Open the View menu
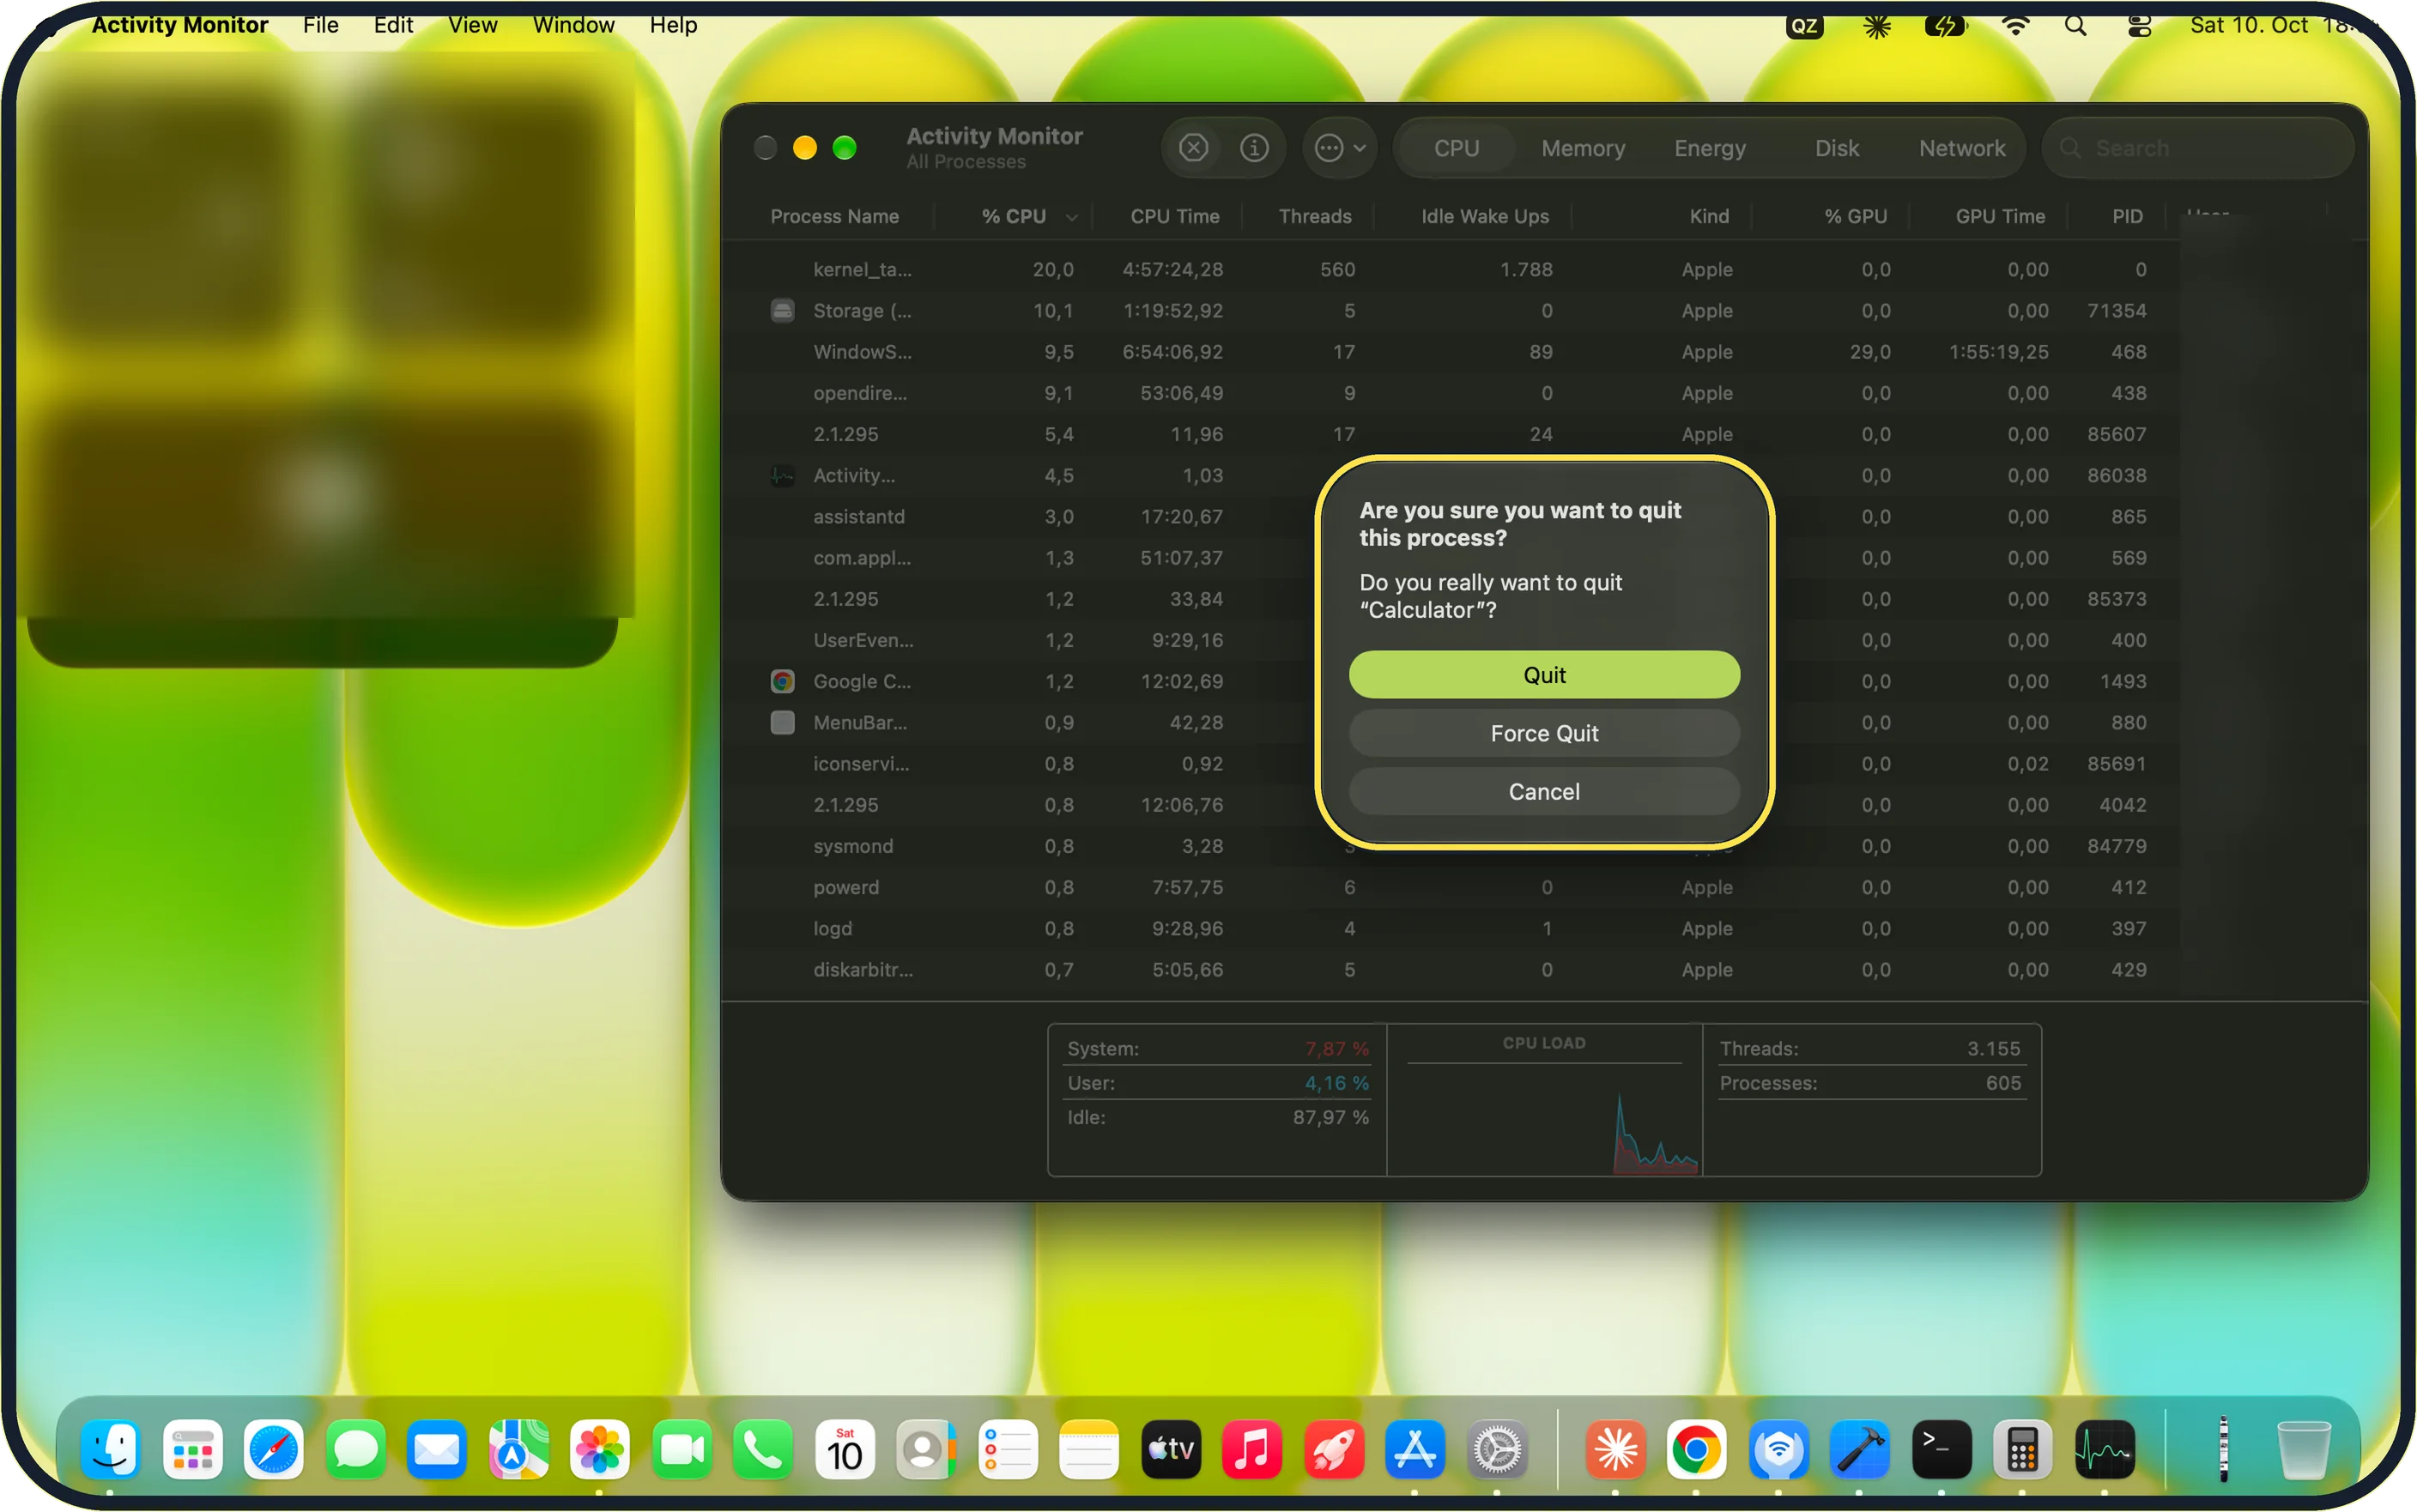Screen dimensions: 2417x1512 (x=472, y=24)
